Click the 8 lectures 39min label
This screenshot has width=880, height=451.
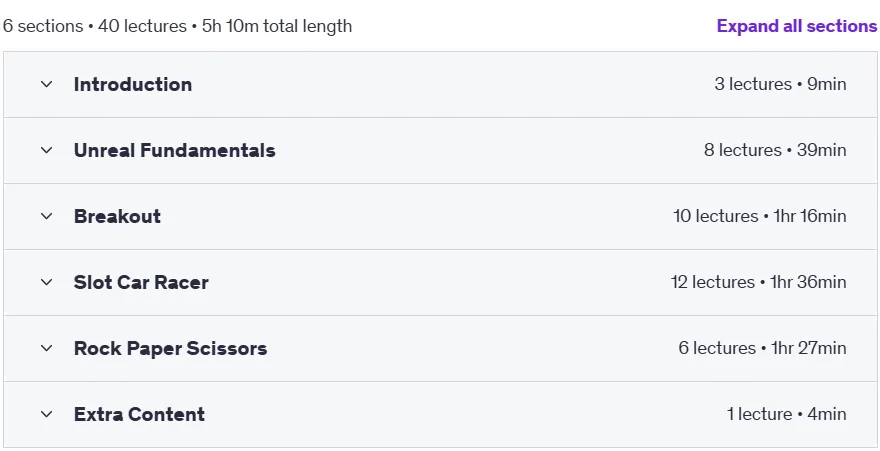point(775,150)
